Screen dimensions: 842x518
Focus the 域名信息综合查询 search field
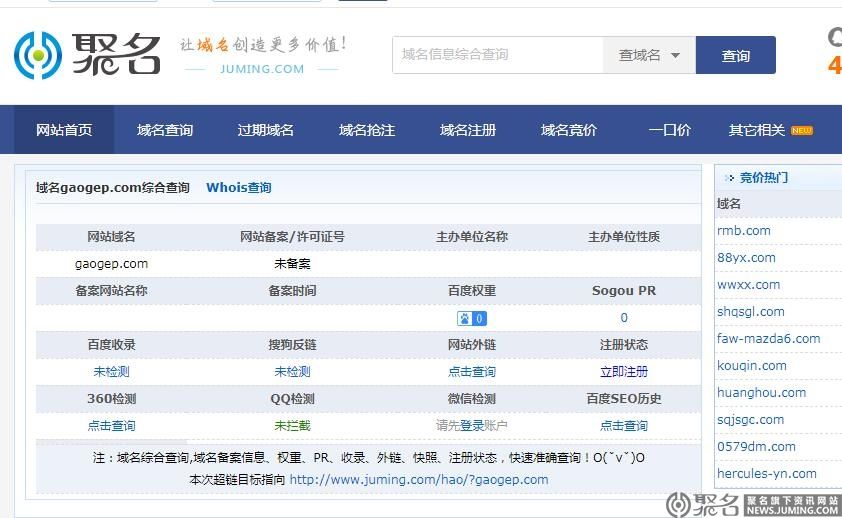tap(498, 55)
